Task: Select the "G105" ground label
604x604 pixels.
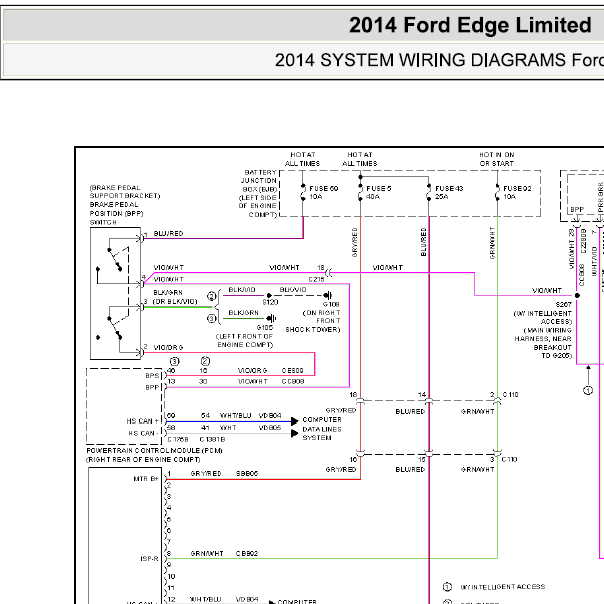Action: (265, 327)
